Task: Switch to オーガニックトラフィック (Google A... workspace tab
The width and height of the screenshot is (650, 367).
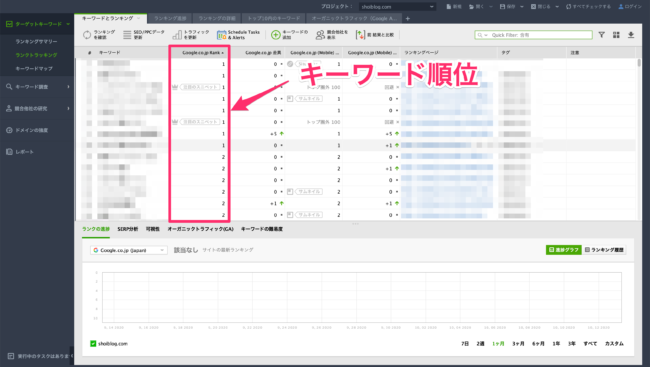Action: [x=354, y=18]
